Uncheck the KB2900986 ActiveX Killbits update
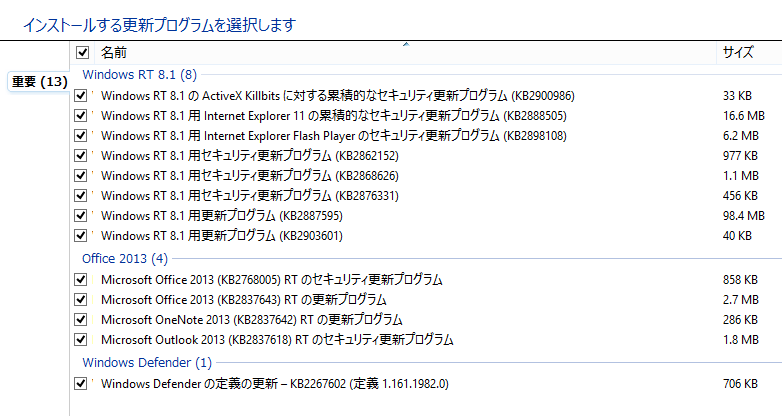This screenshot has height=416, width=782. pos(80,95)
